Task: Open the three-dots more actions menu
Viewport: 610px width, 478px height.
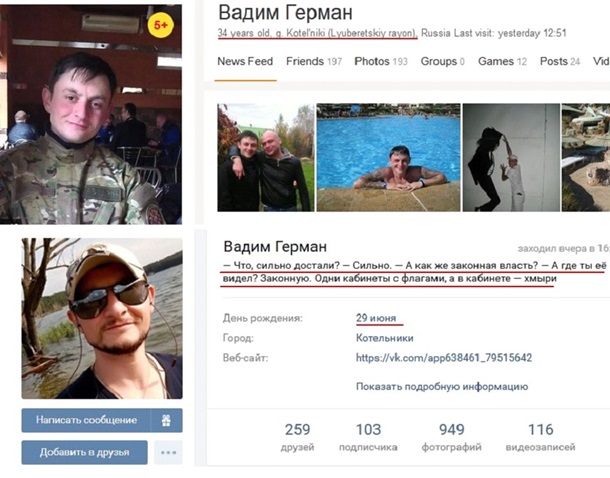Action: 168,453
